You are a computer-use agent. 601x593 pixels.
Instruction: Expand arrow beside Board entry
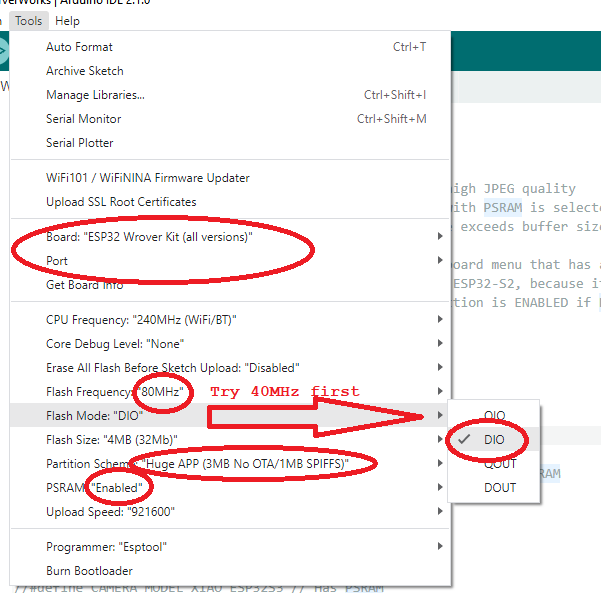coord(440,236)
